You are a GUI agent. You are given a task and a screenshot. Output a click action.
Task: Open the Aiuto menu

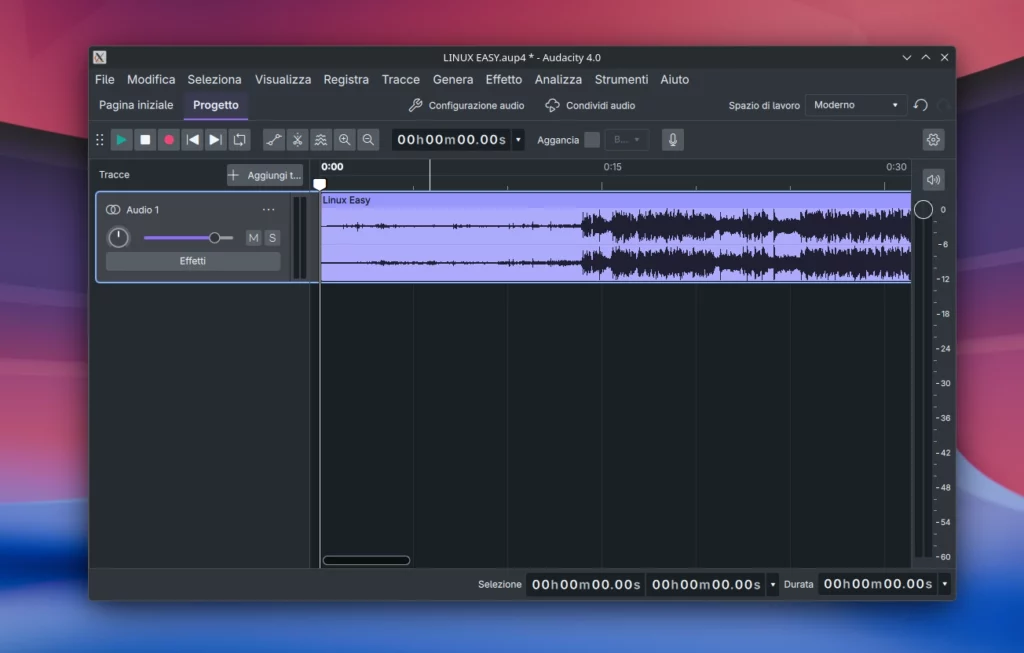click(675, 80)
